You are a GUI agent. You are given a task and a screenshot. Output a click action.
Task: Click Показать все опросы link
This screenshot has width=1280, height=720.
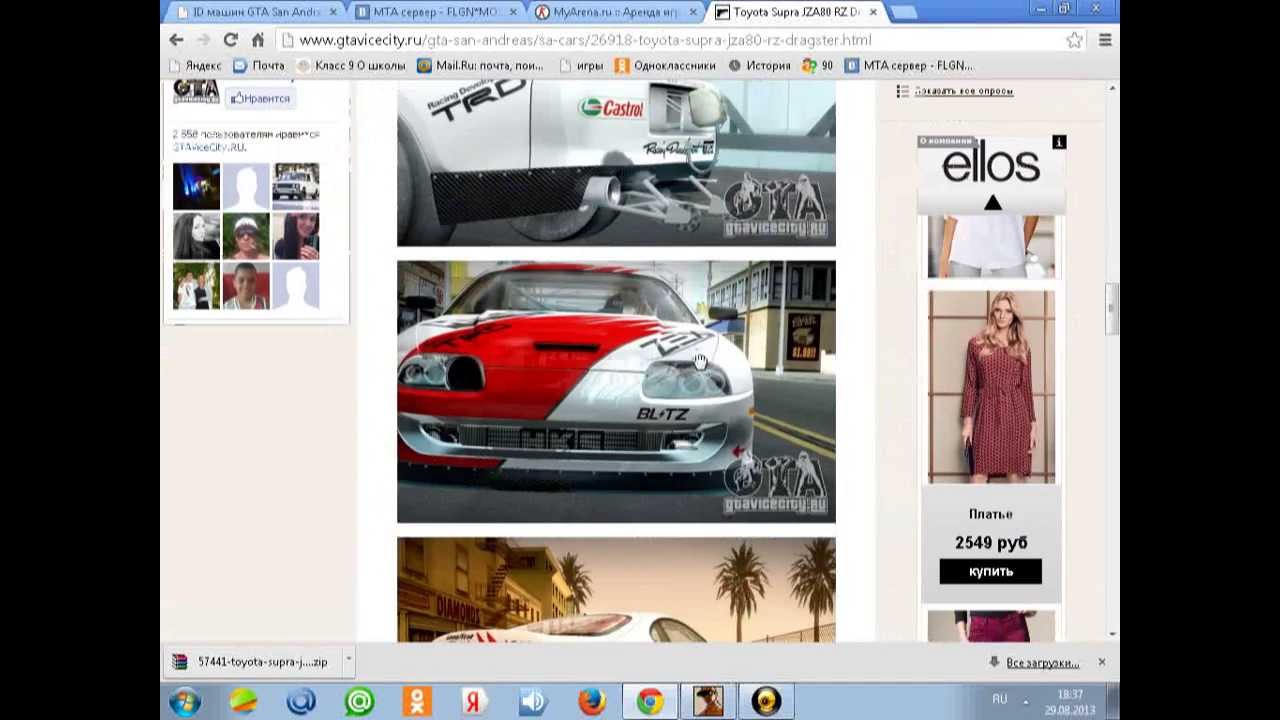pyautogui.click(x=963, y=91)
